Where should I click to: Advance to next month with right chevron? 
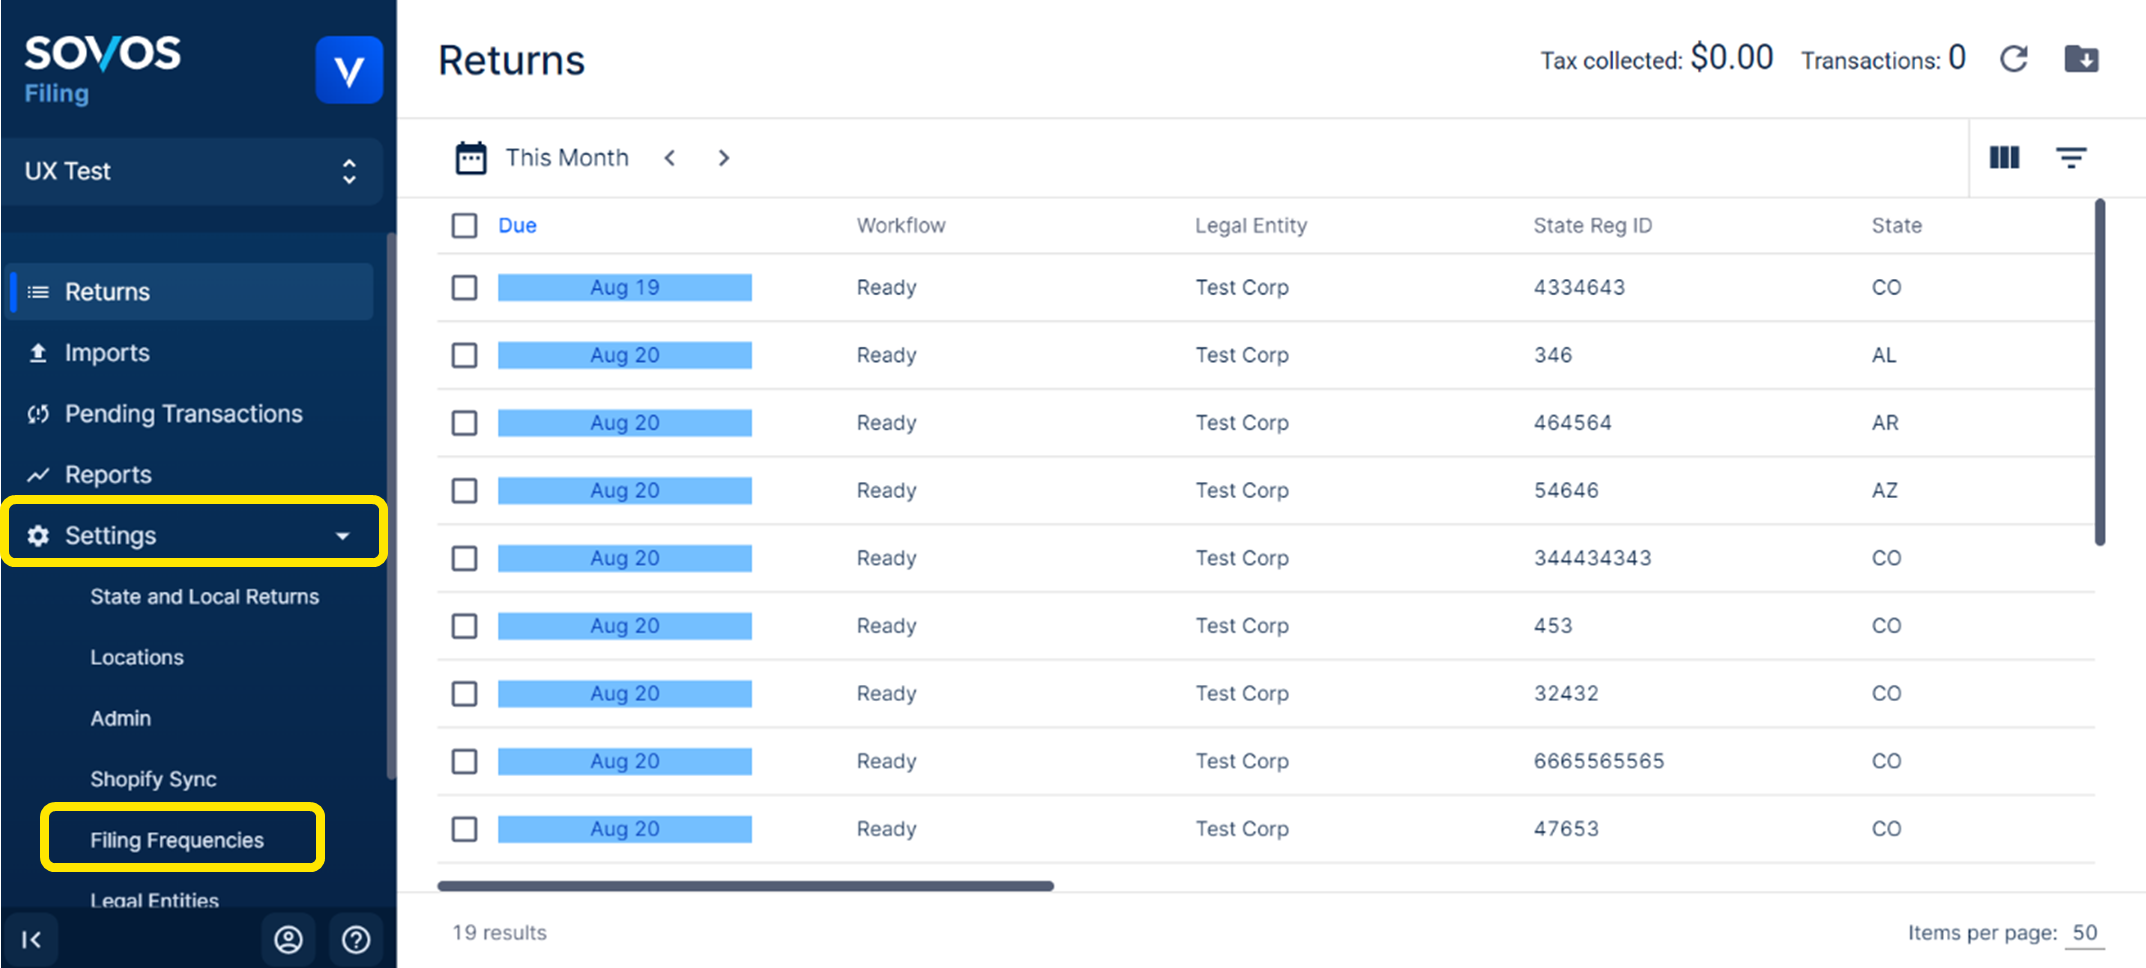[x=724, y=158]
